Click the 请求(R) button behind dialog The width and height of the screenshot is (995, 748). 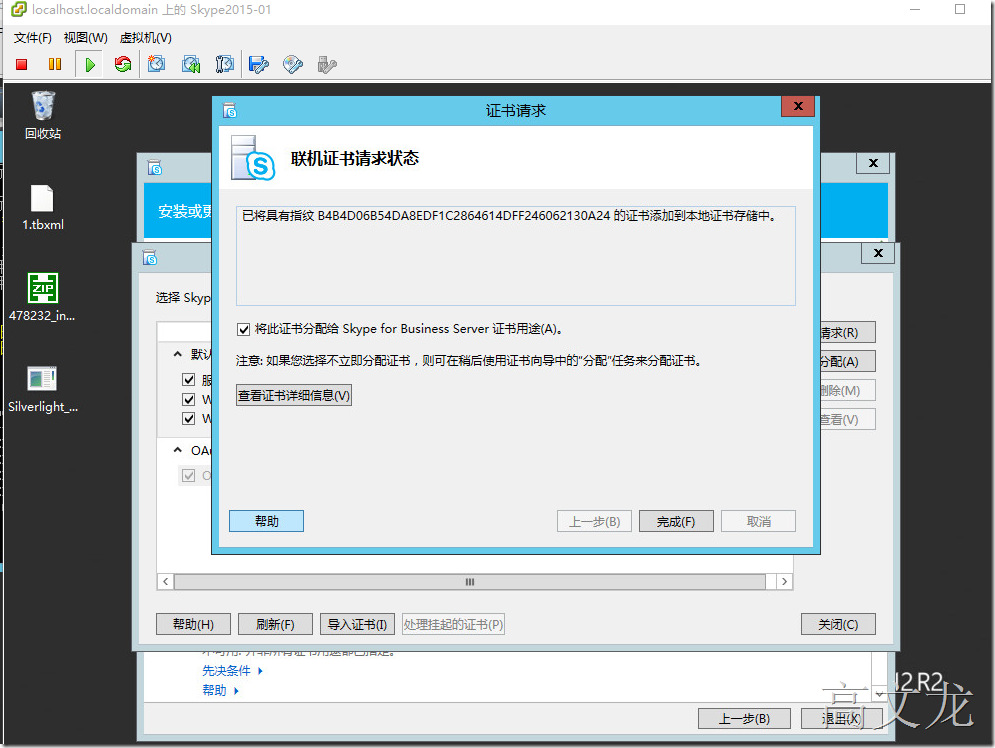tap(848, 332)
